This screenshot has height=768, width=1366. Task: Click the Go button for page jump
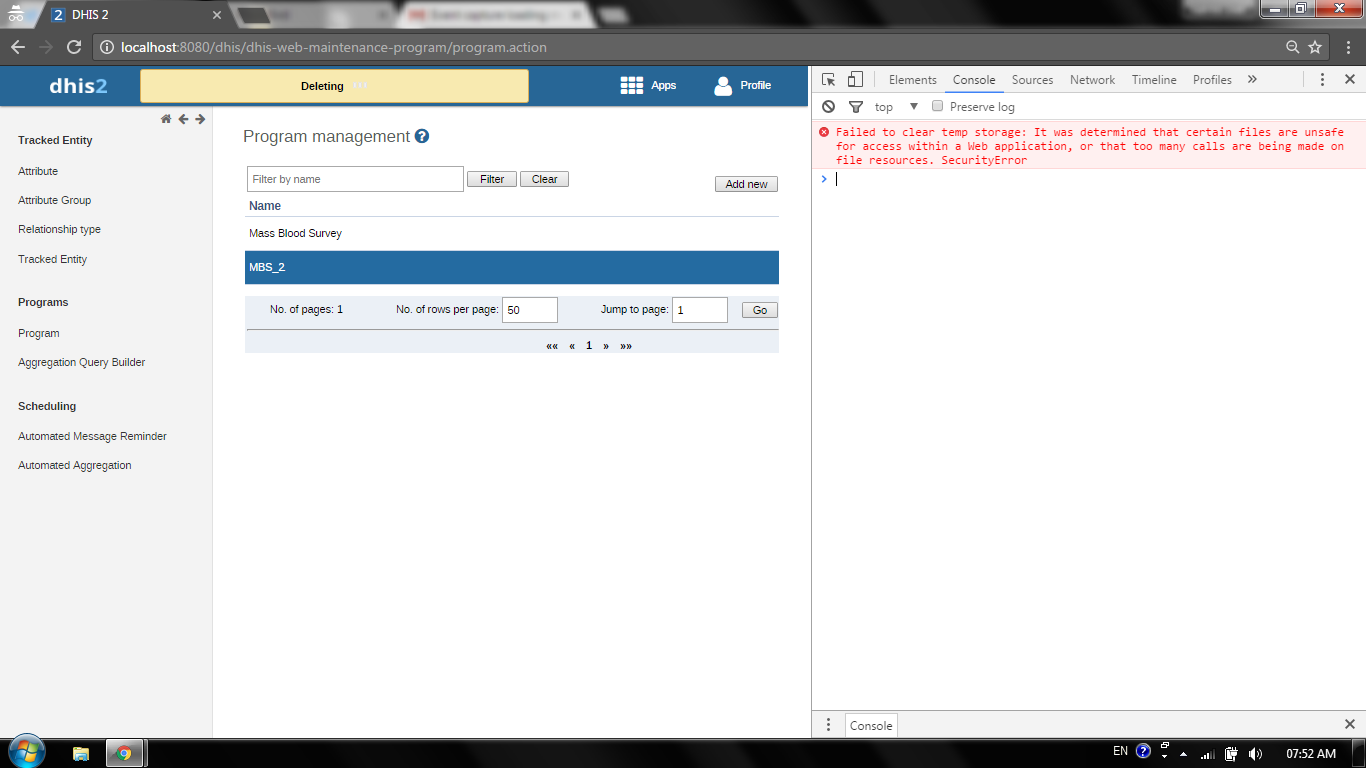pyautogui.click(x=760, y=310)
